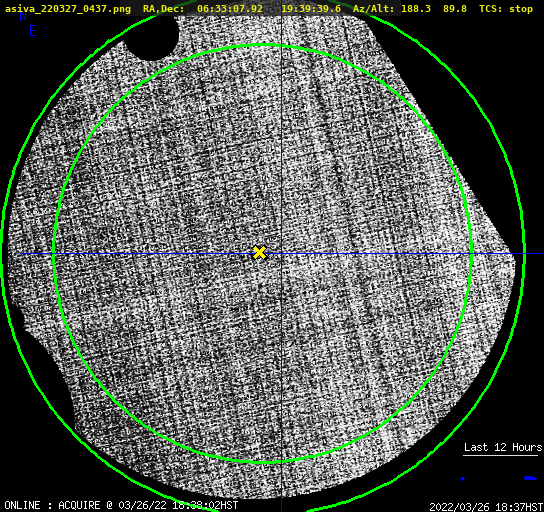
Task: Click the outer green horizon ring at left edge
Action: click(3, 255)
